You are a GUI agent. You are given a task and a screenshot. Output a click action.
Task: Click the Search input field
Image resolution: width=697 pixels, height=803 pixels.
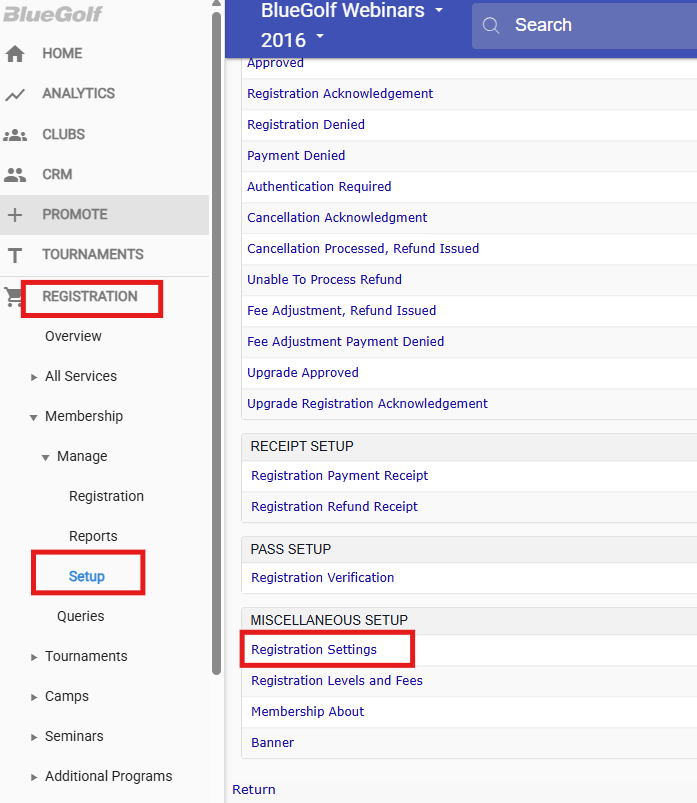[584, 25]
